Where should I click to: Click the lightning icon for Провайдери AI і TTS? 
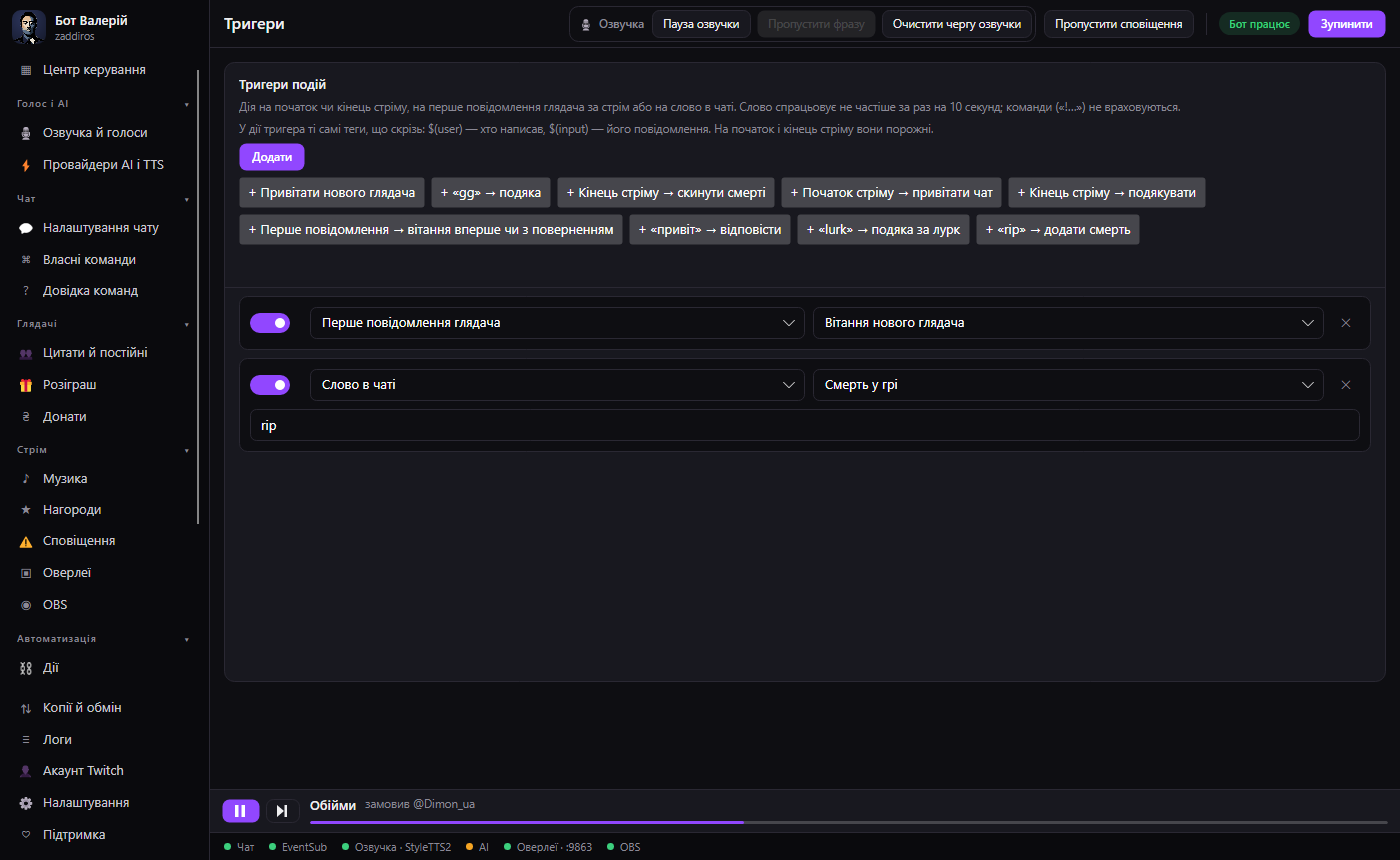[26, 165]
